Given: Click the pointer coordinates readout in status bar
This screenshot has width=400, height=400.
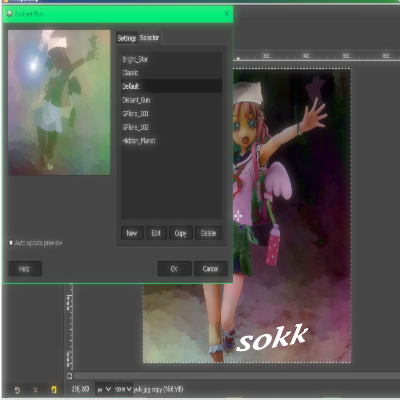Looking at the screenshot, I should (x=80, y=389).
